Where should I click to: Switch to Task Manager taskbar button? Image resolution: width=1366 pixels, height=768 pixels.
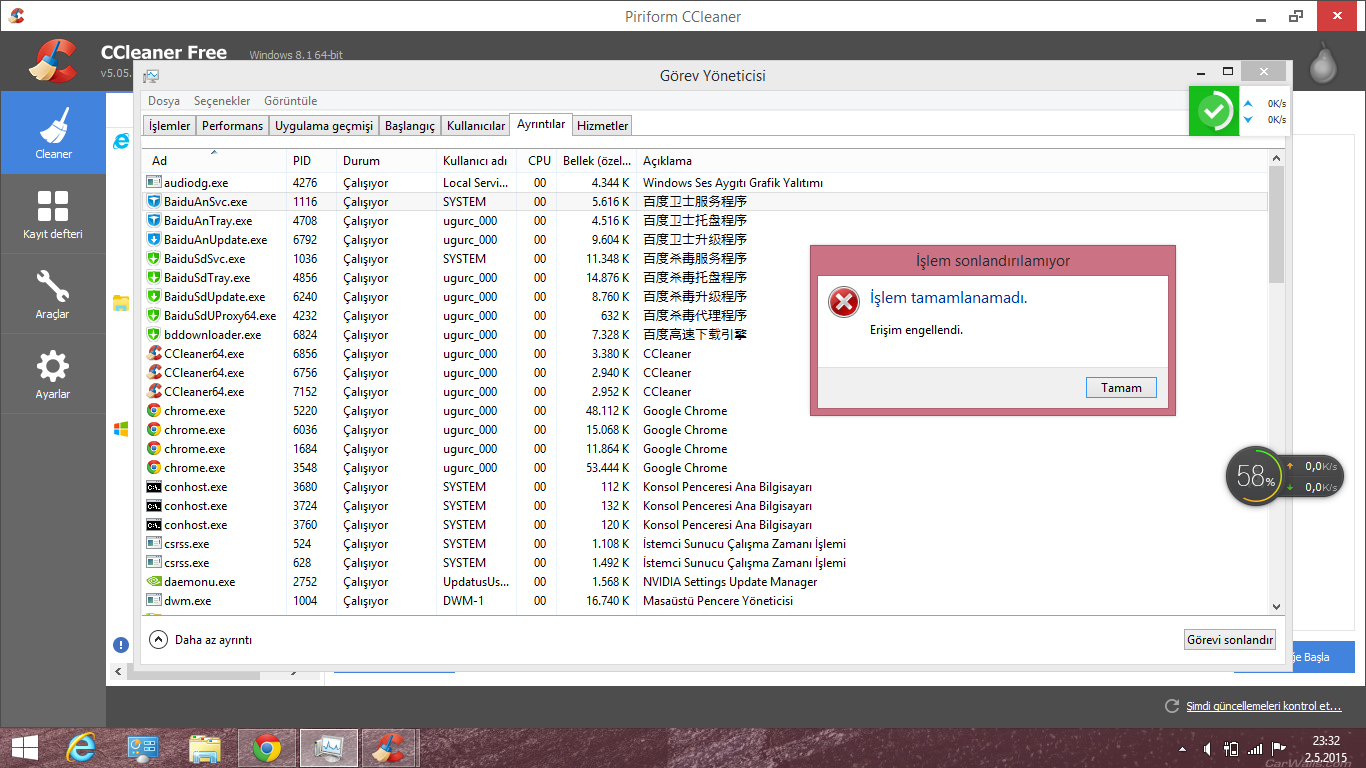point(328,748)
